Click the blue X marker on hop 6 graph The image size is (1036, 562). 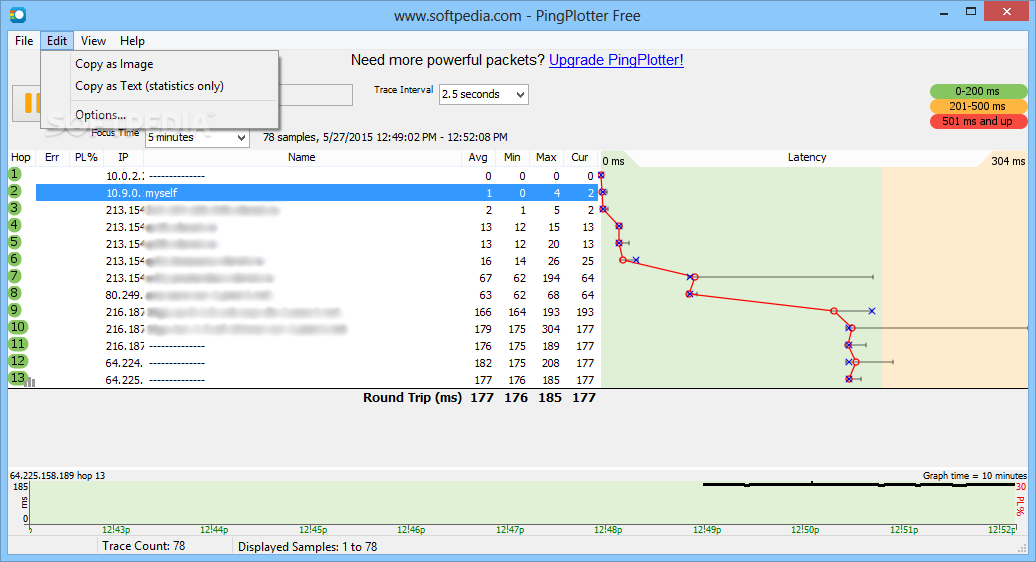[x=636, y=260]
